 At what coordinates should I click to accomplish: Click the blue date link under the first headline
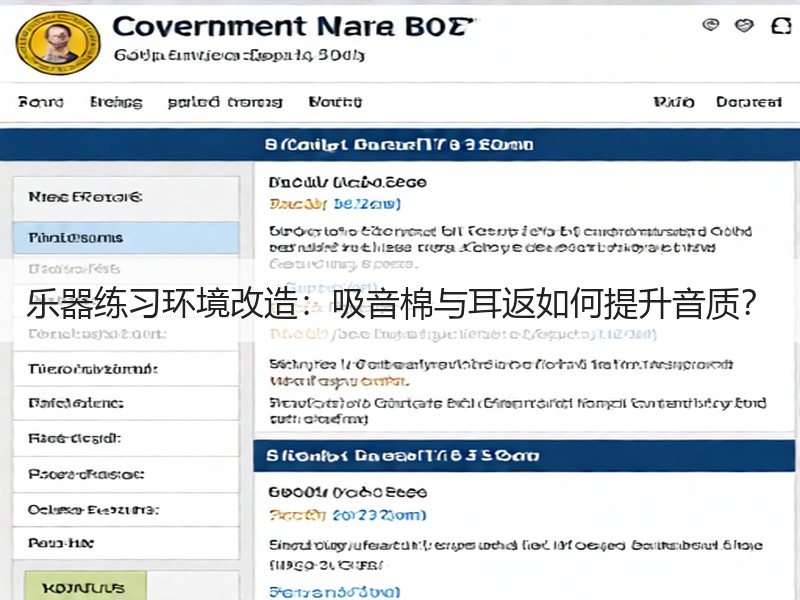click(367, 204)
